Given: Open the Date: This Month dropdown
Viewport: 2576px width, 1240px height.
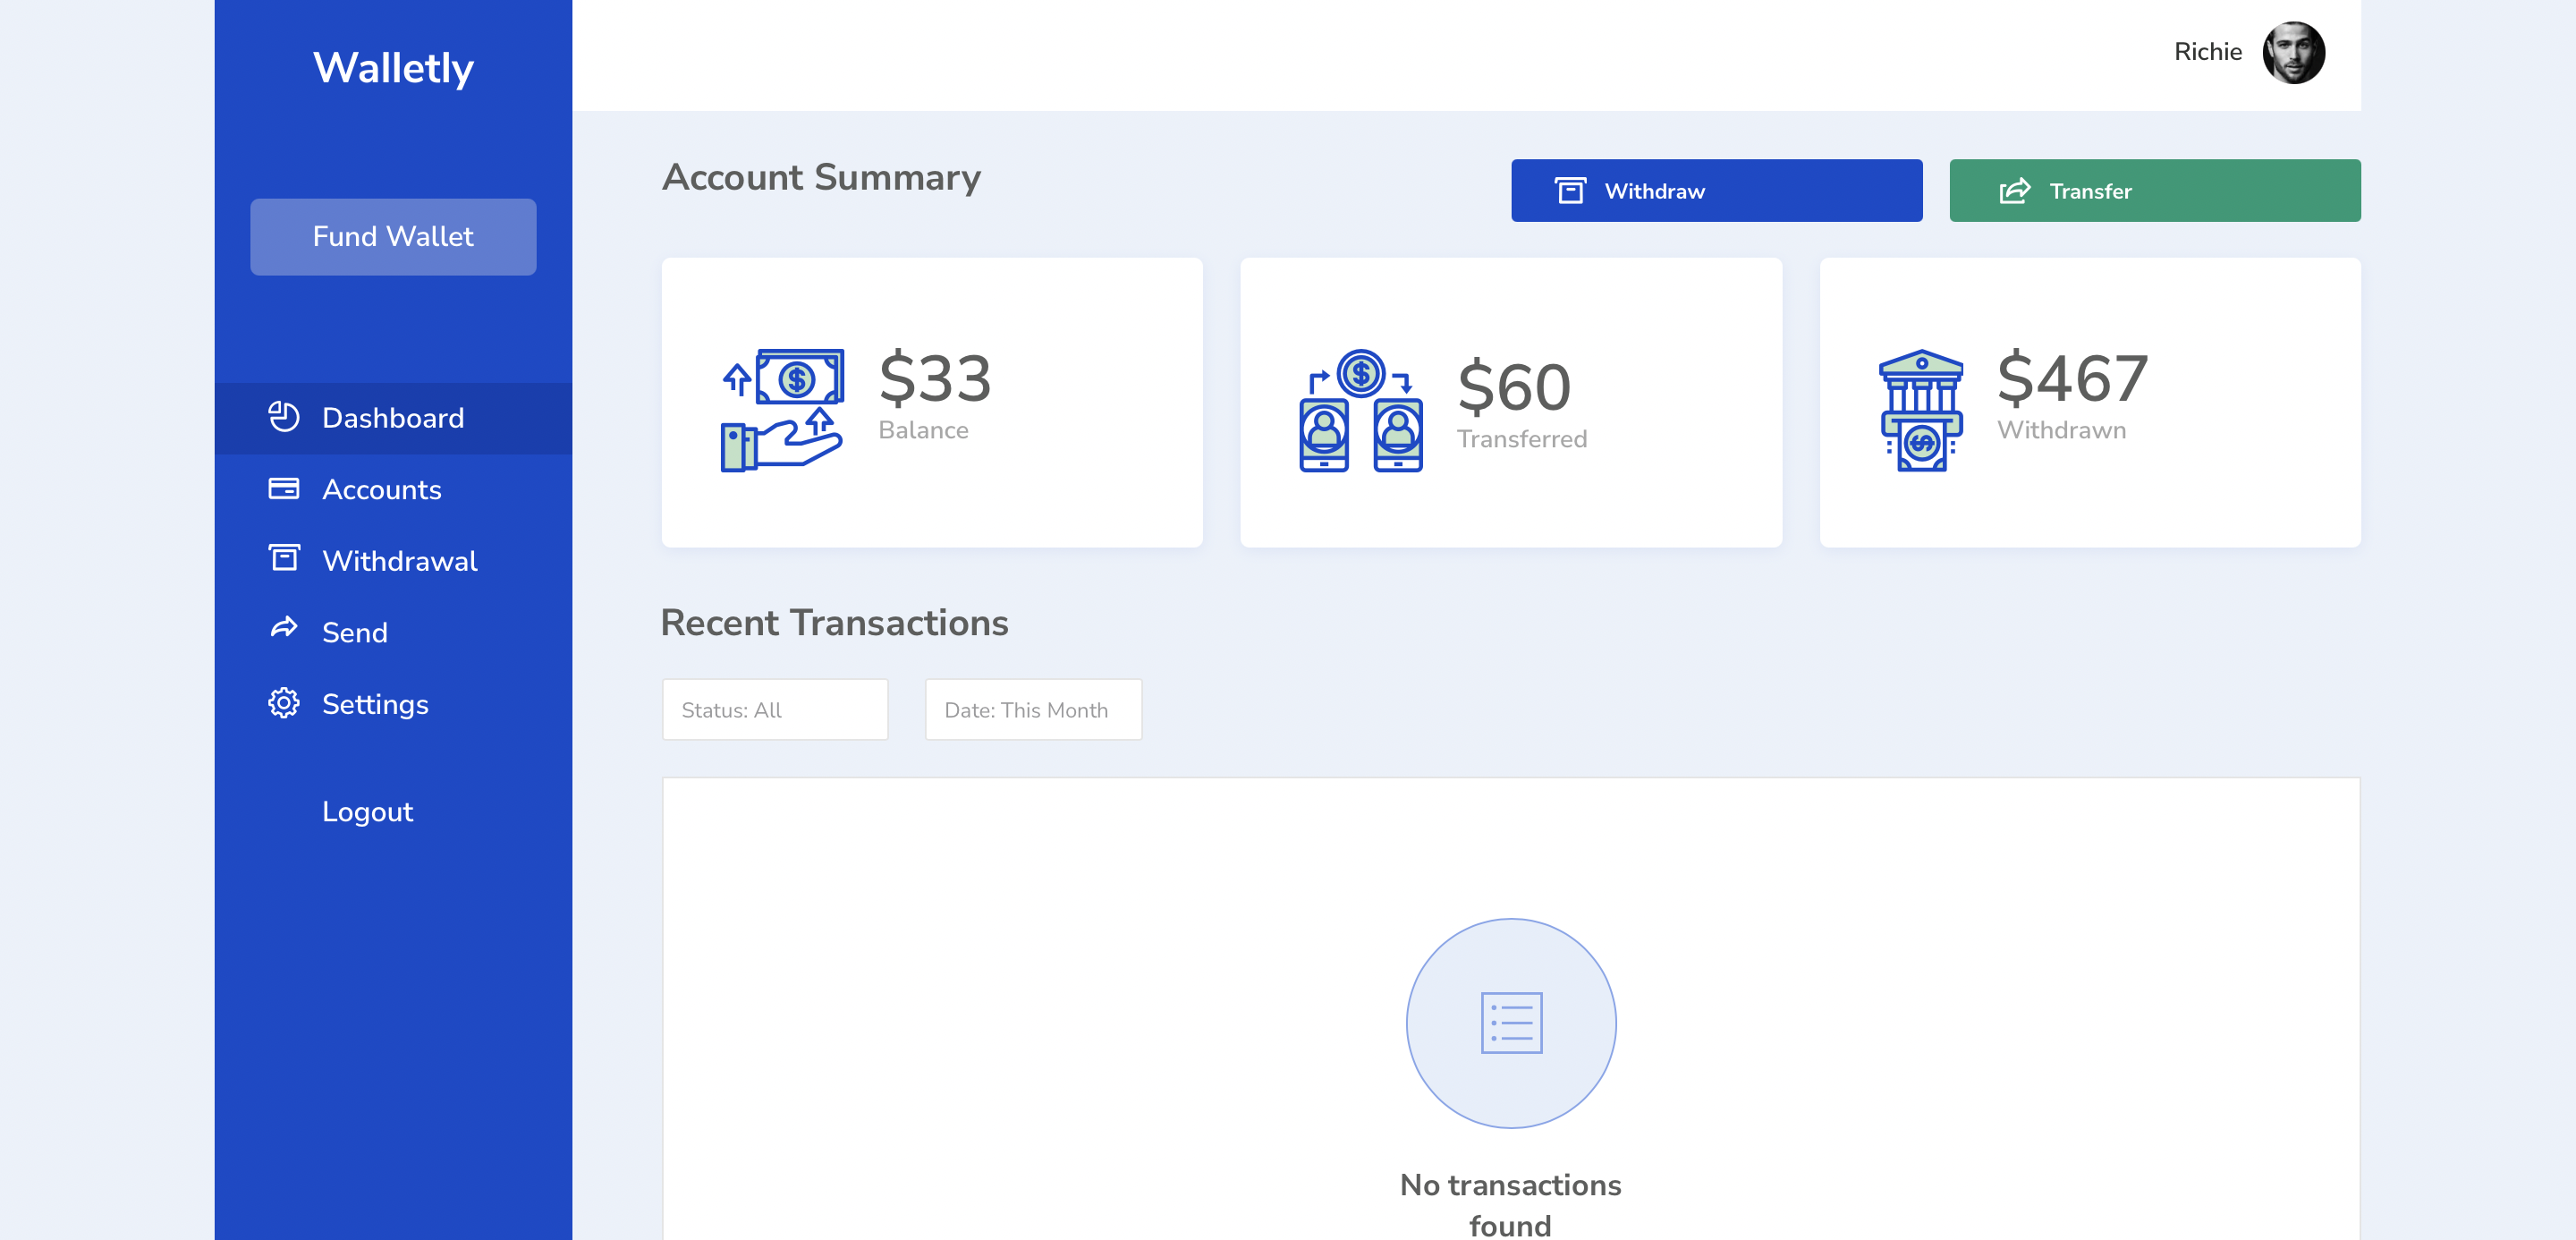Looking at the screenshot, I should [x=1032, y=709].
